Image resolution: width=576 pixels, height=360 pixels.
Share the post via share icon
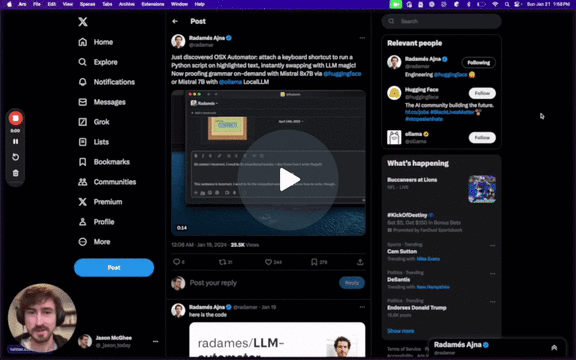[360, 262]
